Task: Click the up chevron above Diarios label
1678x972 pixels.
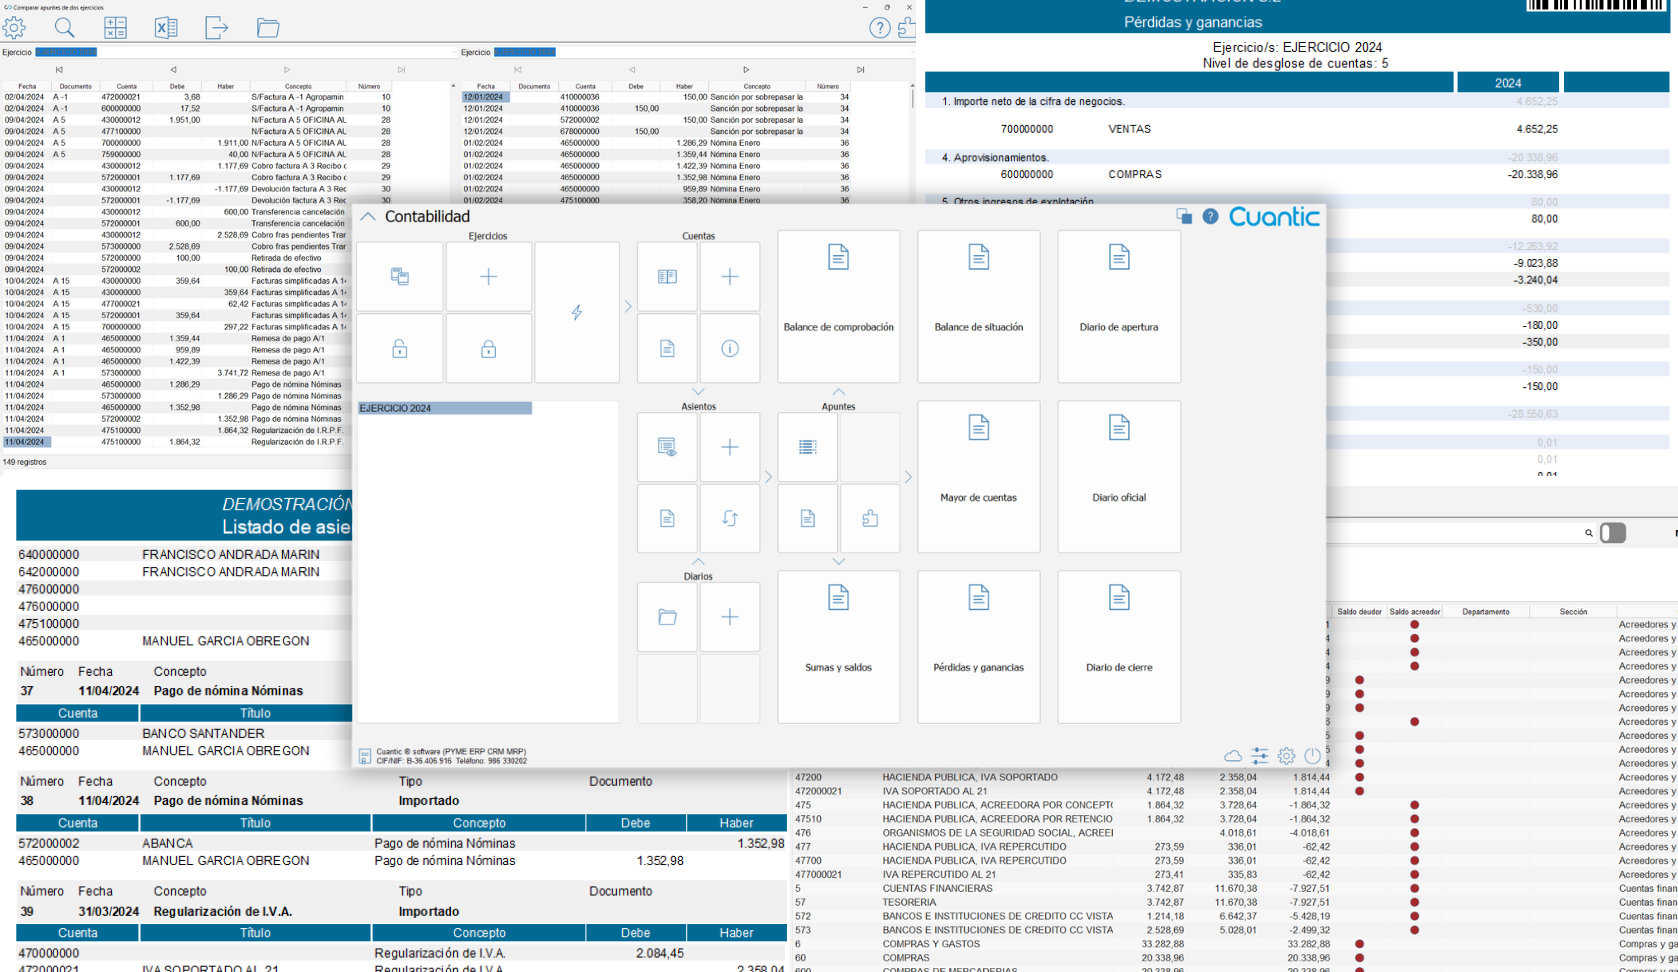Action: (x=698, y=562)
